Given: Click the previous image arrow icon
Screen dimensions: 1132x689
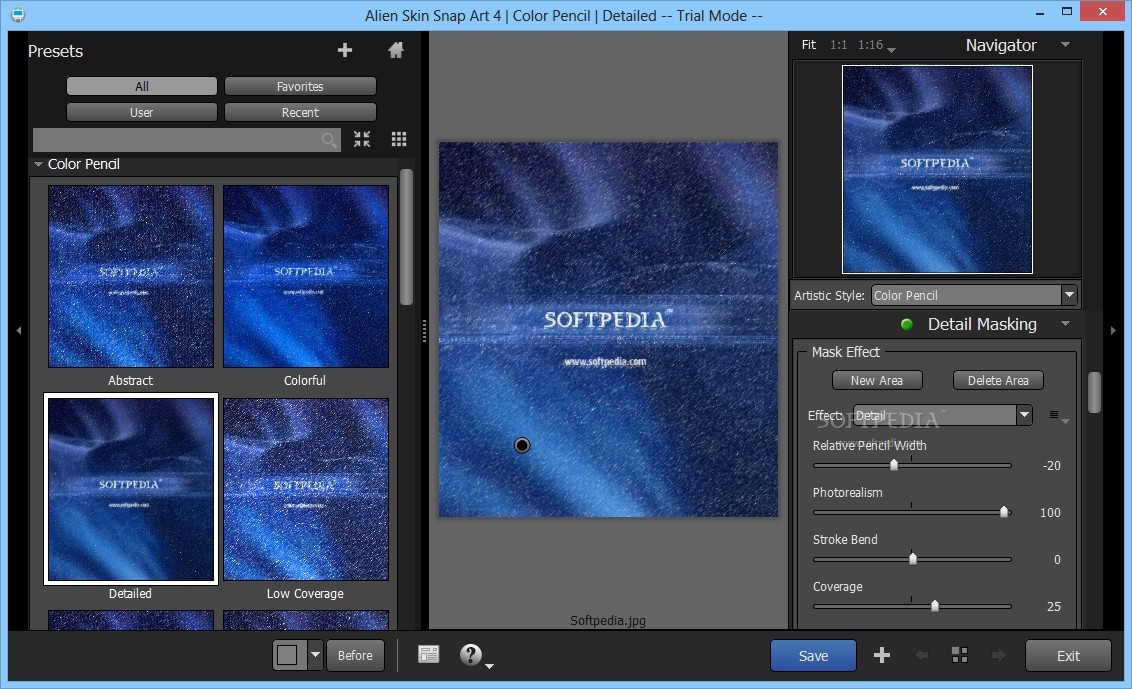Looking at the screenshot, I should click(921, 655).
